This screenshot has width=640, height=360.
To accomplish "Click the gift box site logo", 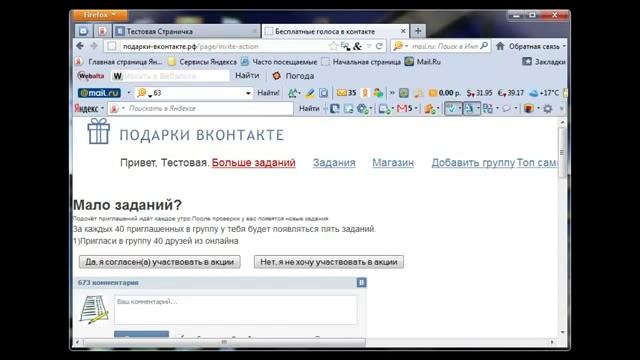I will [x=99, y=131].
